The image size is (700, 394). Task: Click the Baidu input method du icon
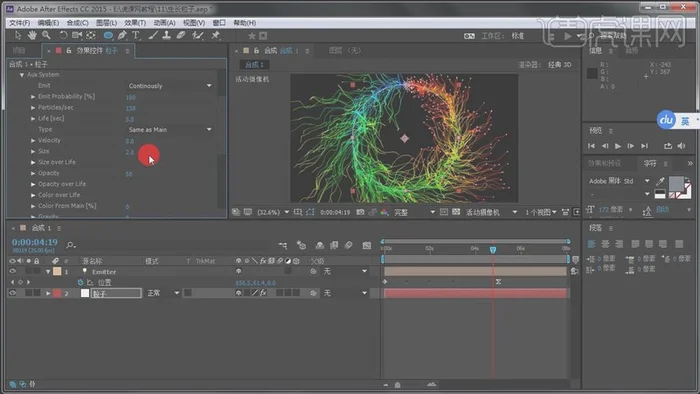tap(667, 120)
